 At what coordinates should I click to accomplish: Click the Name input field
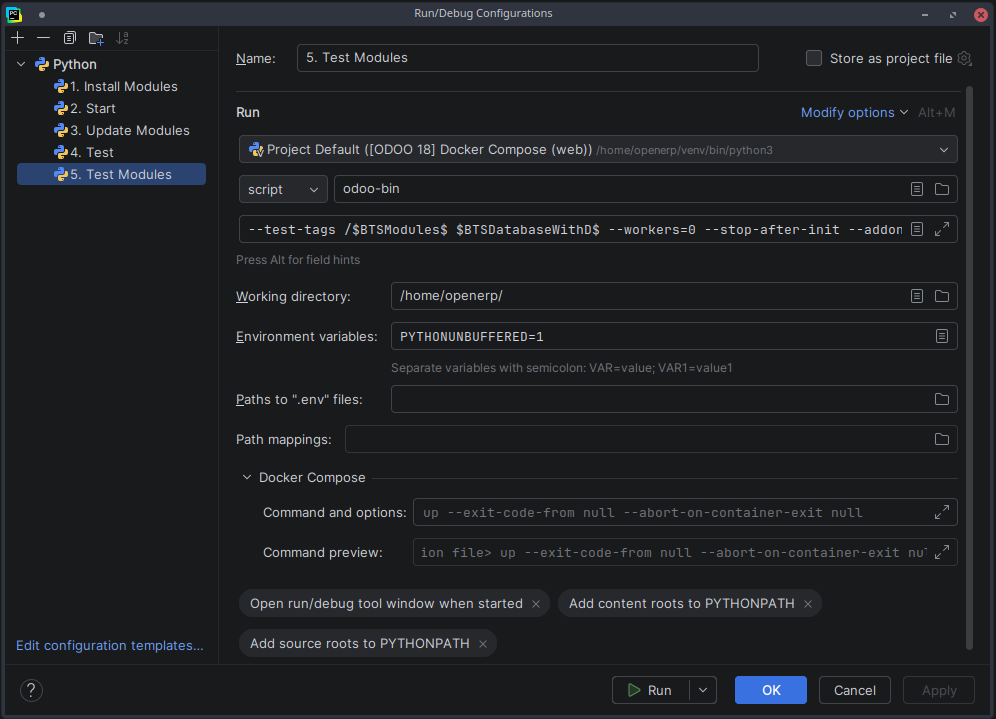527,58
